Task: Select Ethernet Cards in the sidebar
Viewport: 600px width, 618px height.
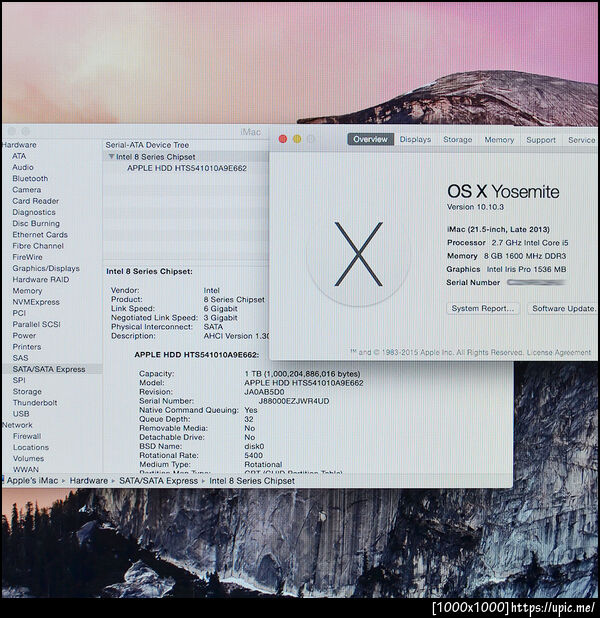Action: click(x=40, y=235)
